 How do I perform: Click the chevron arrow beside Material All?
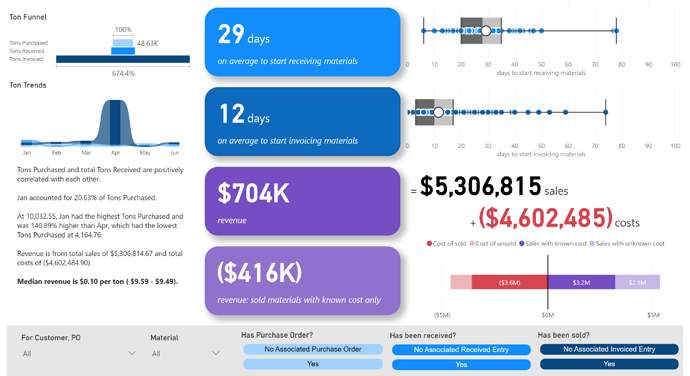[215, 353]
